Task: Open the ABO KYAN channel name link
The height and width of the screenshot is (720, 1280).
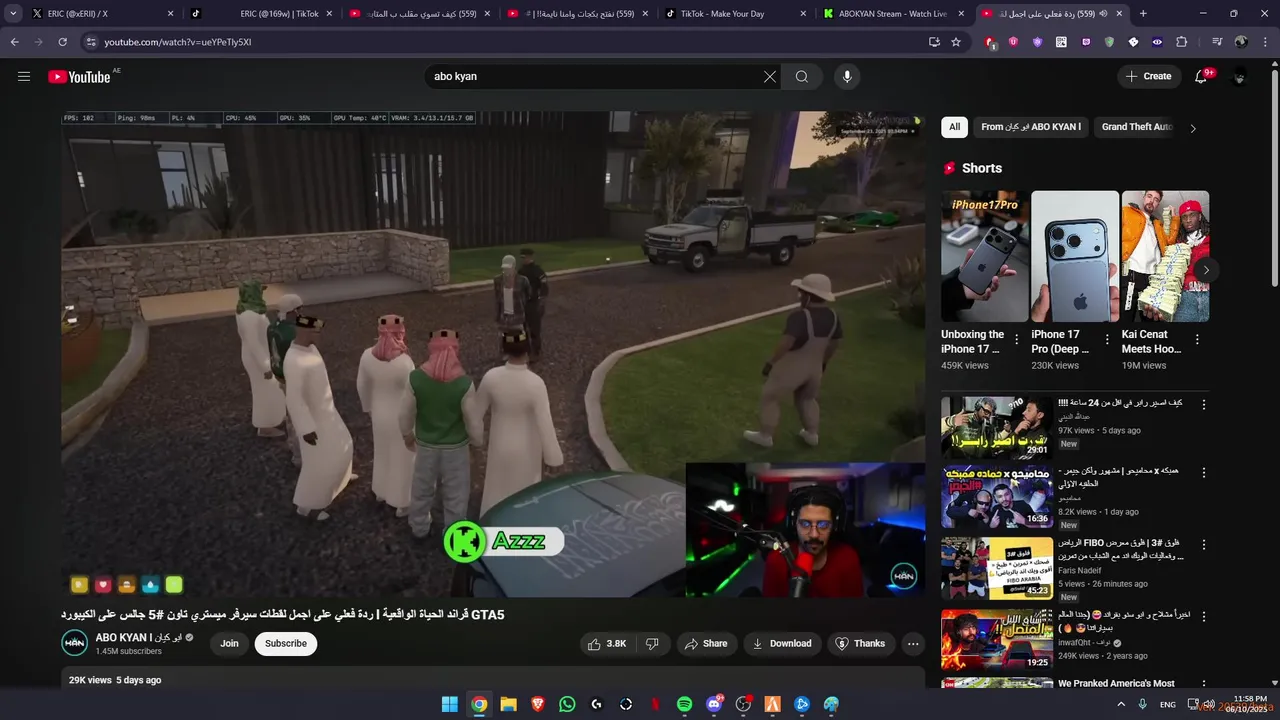Action: pyautogui.click(x=138, y=637)
